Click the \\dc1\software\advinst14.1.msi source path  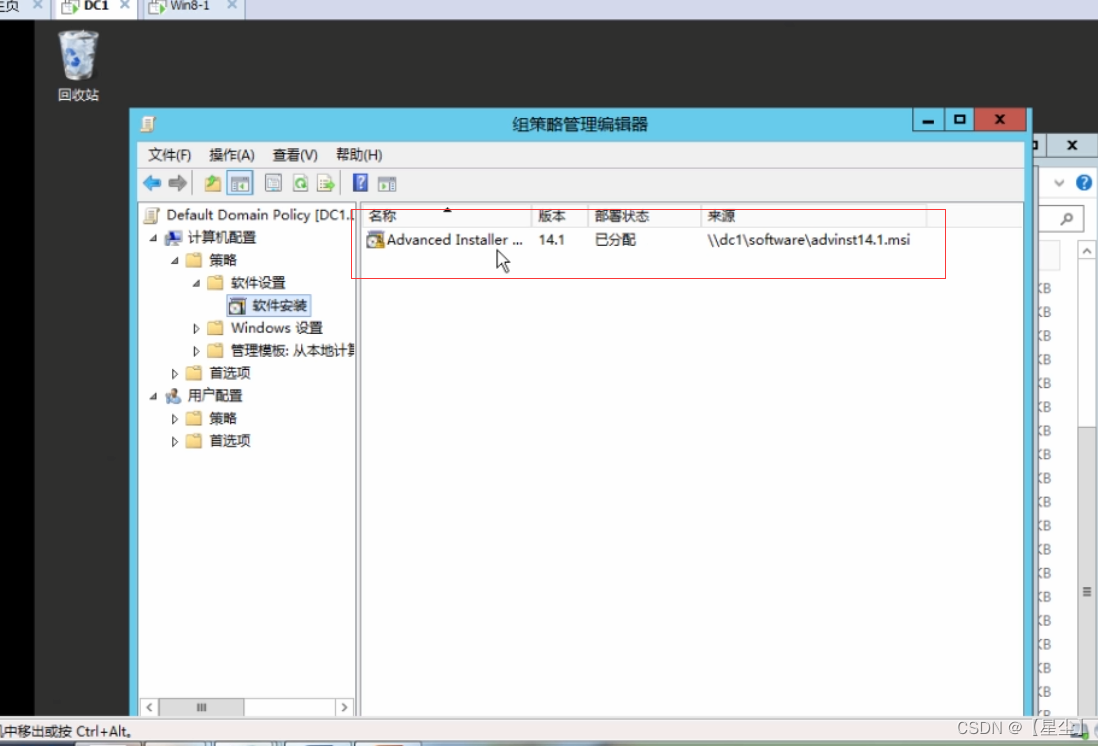coord(808,240)
